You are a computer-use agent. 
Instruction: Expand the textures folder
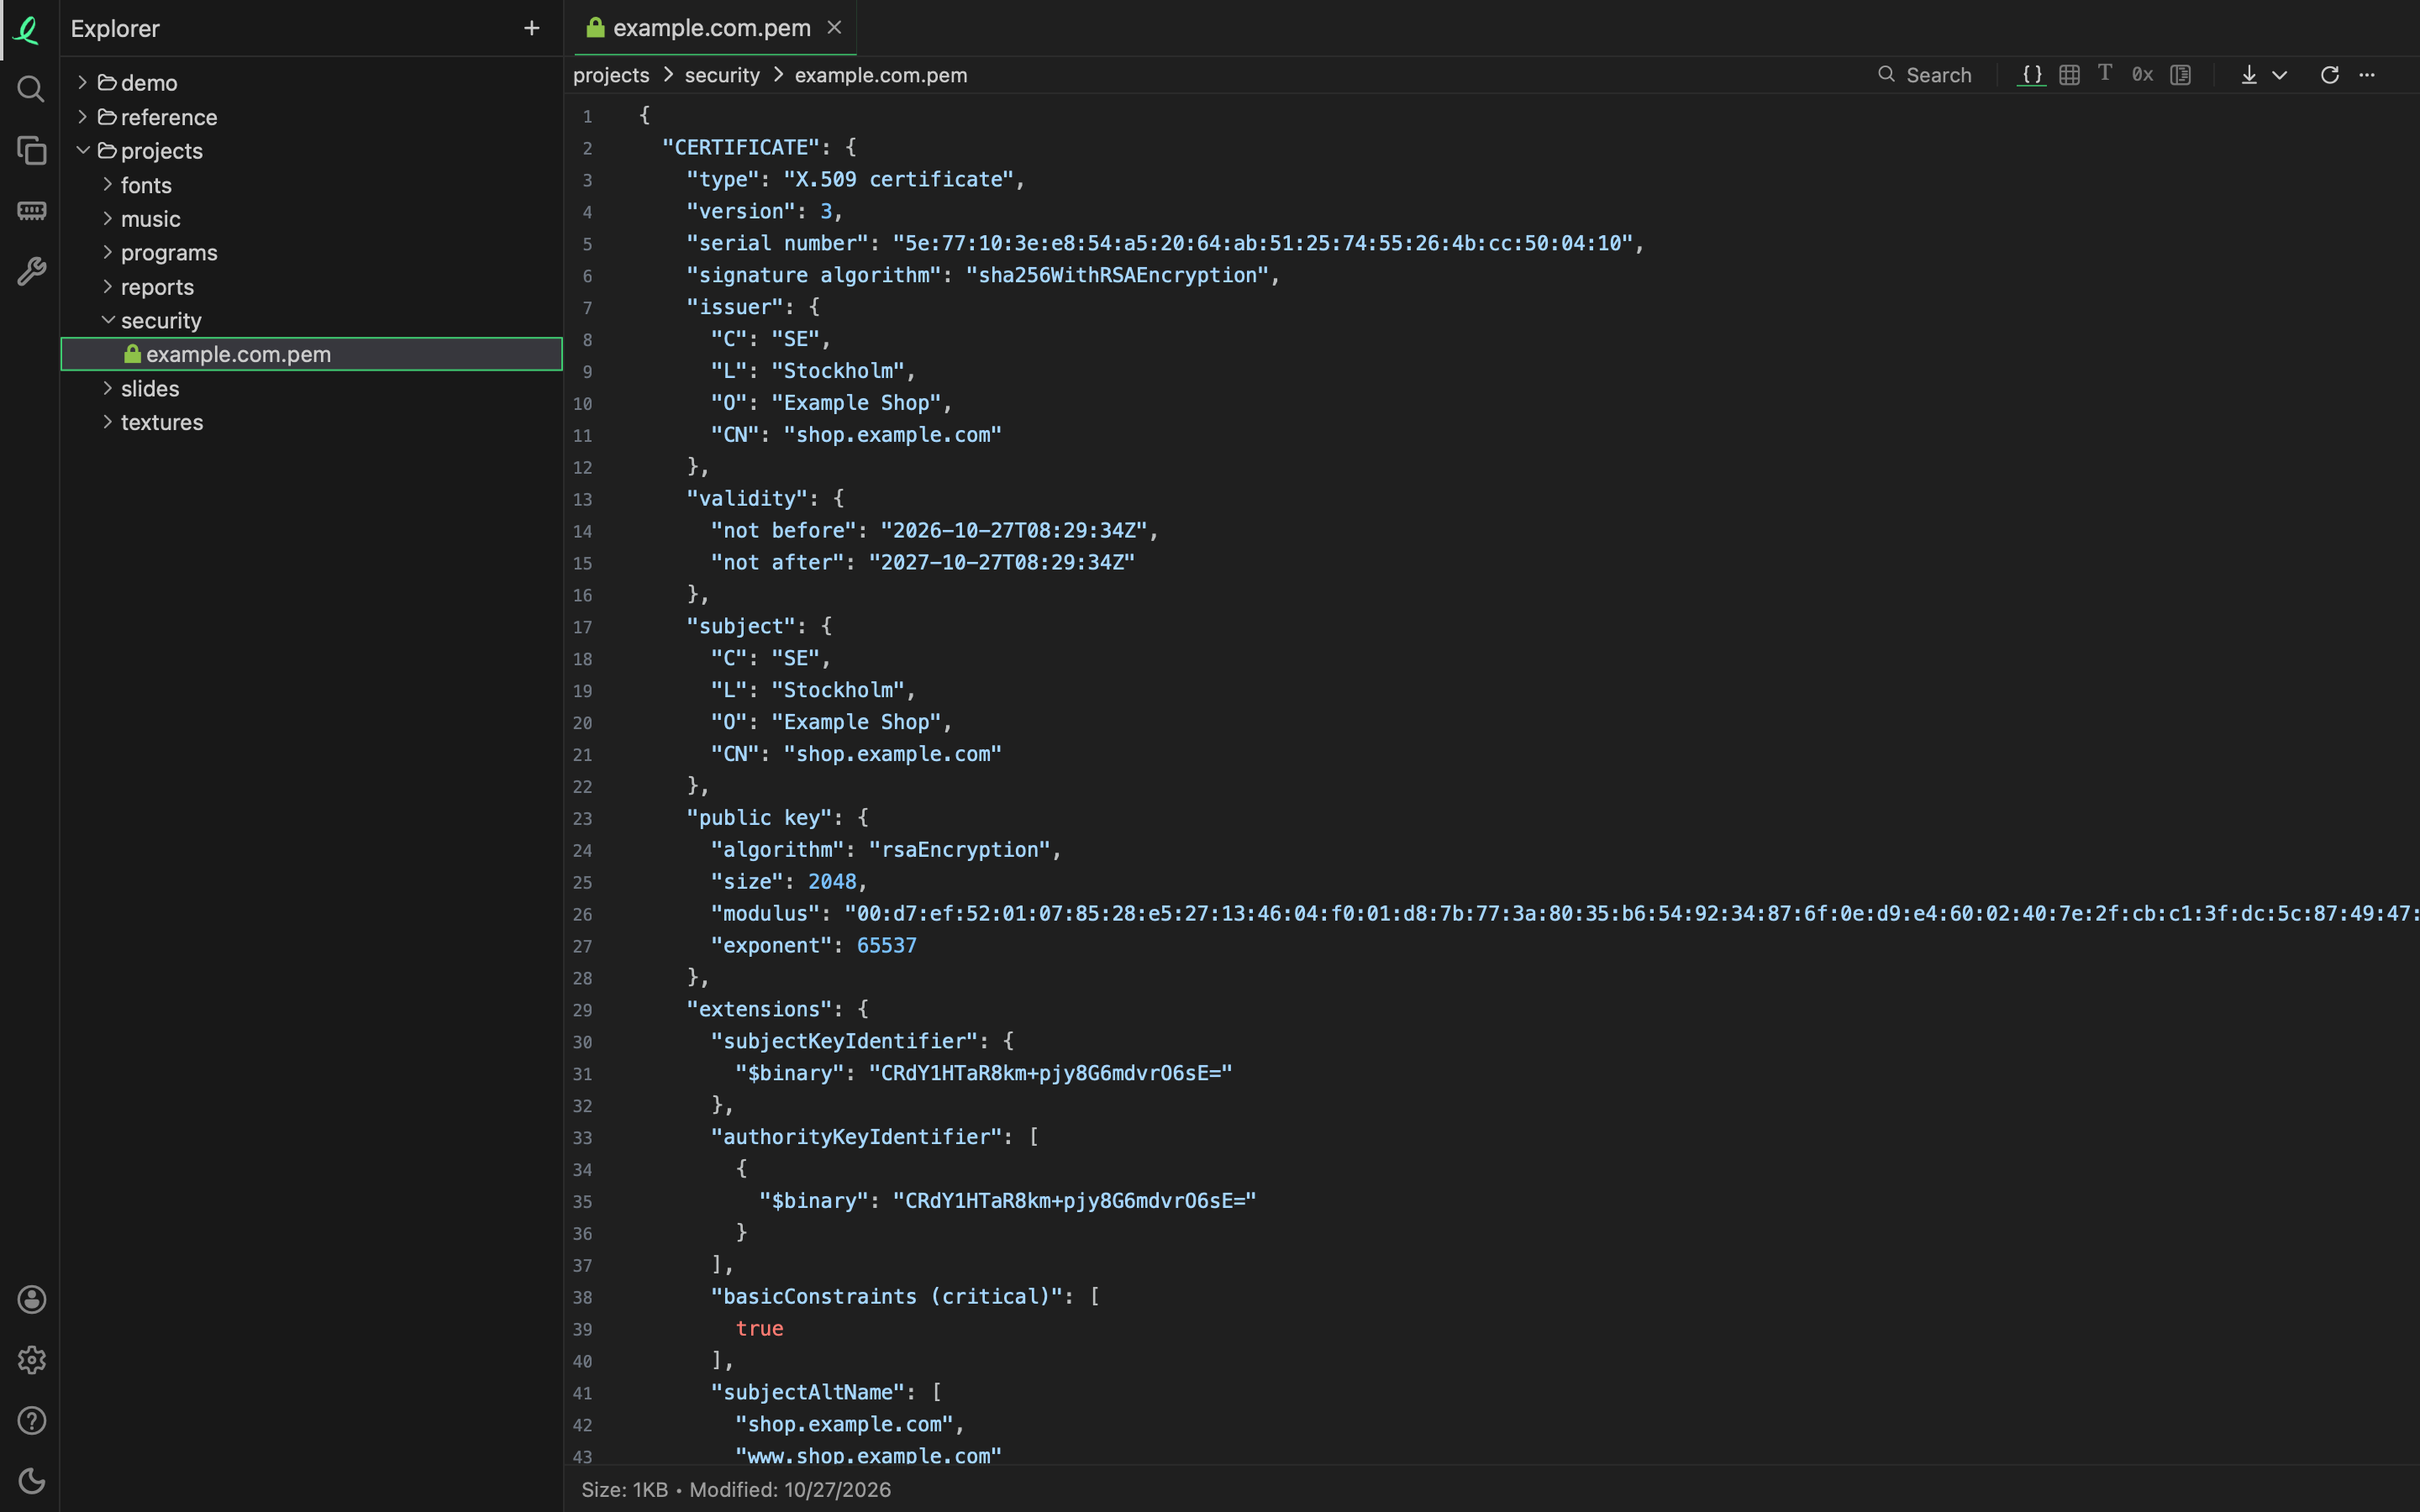pos(312,422)
